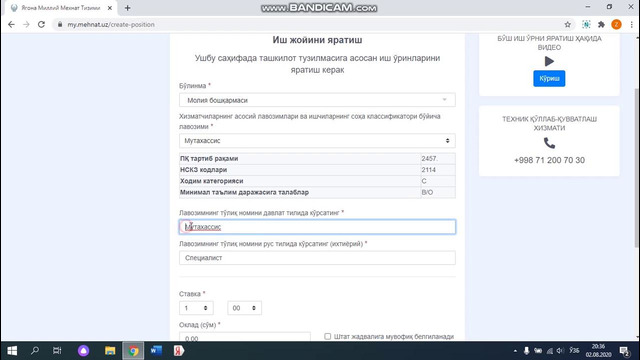
Task: Bookmark this page with the star icon
Action: 567,24
